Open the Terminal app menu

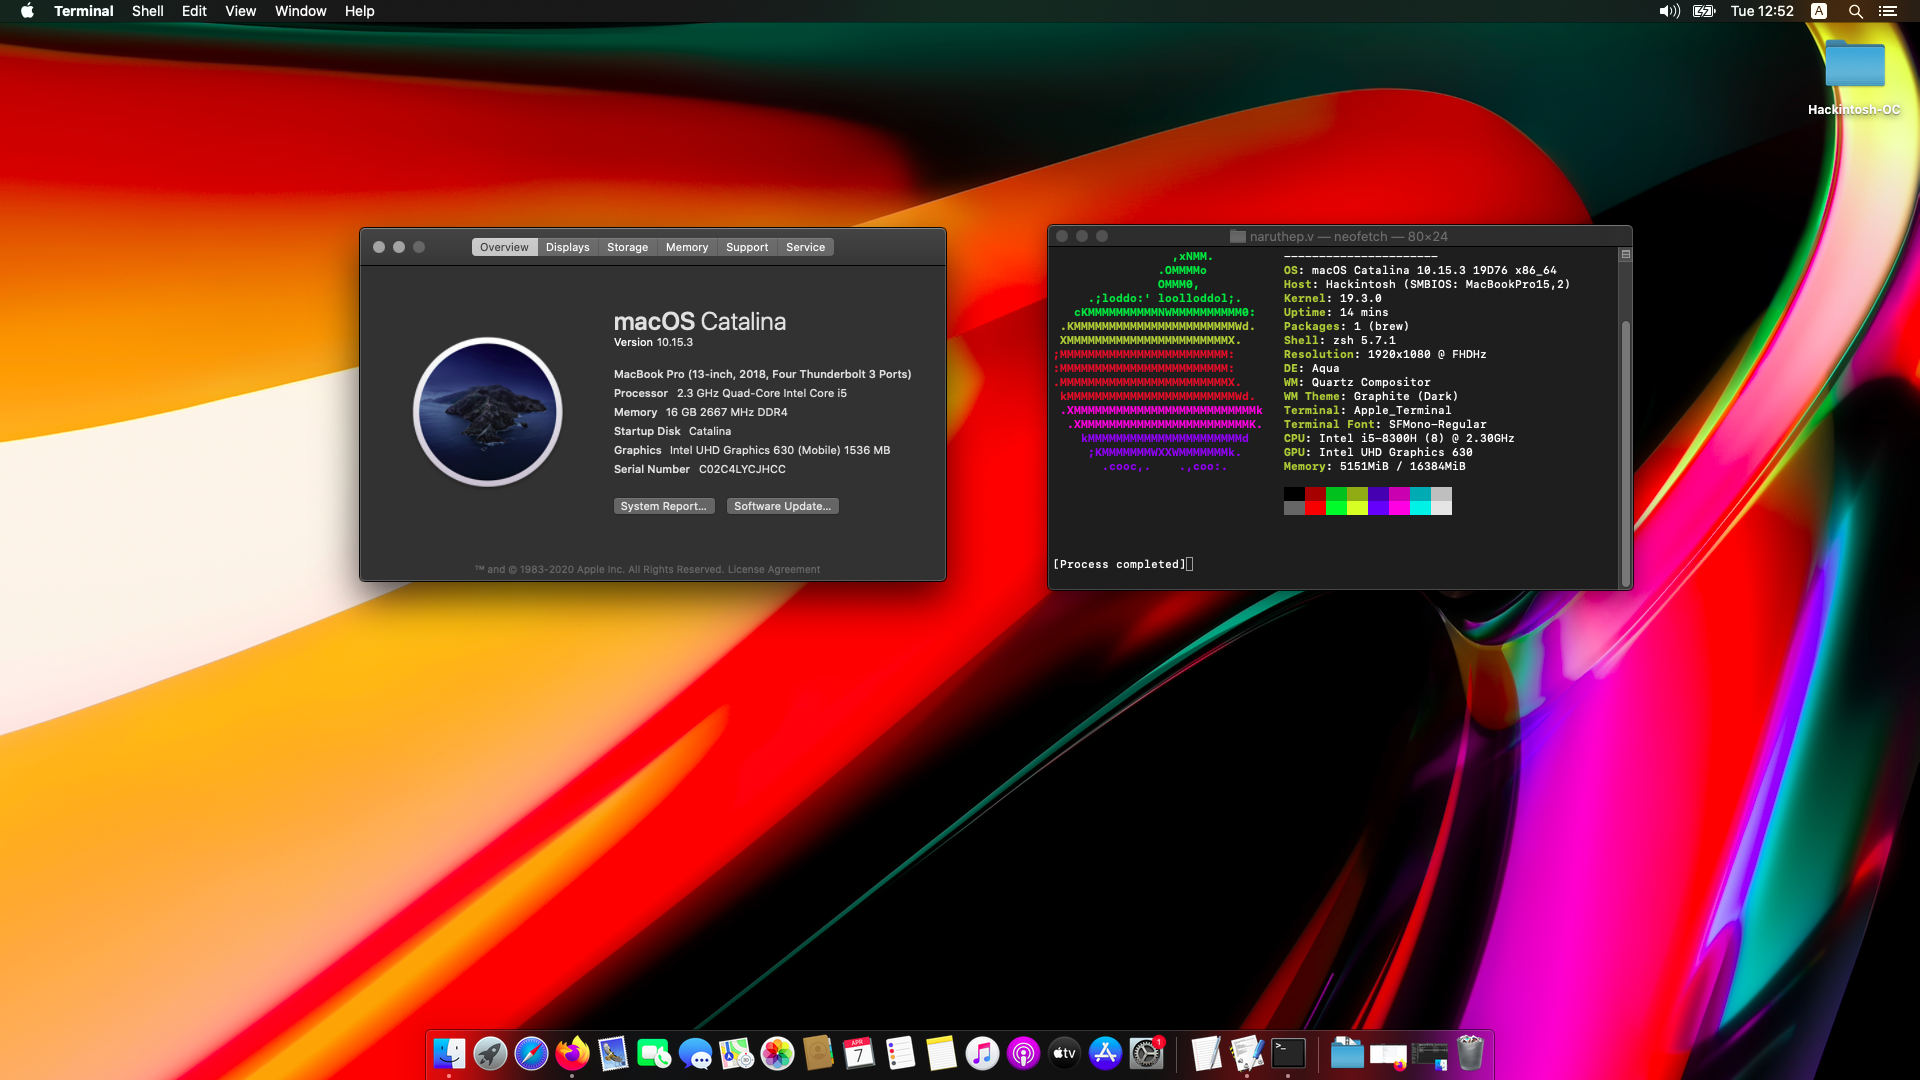click(84, 11)
